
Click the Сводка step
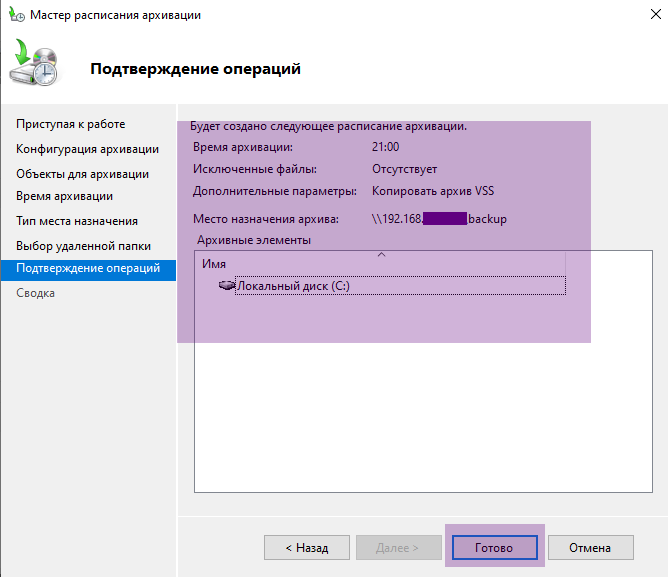[35, 293]
